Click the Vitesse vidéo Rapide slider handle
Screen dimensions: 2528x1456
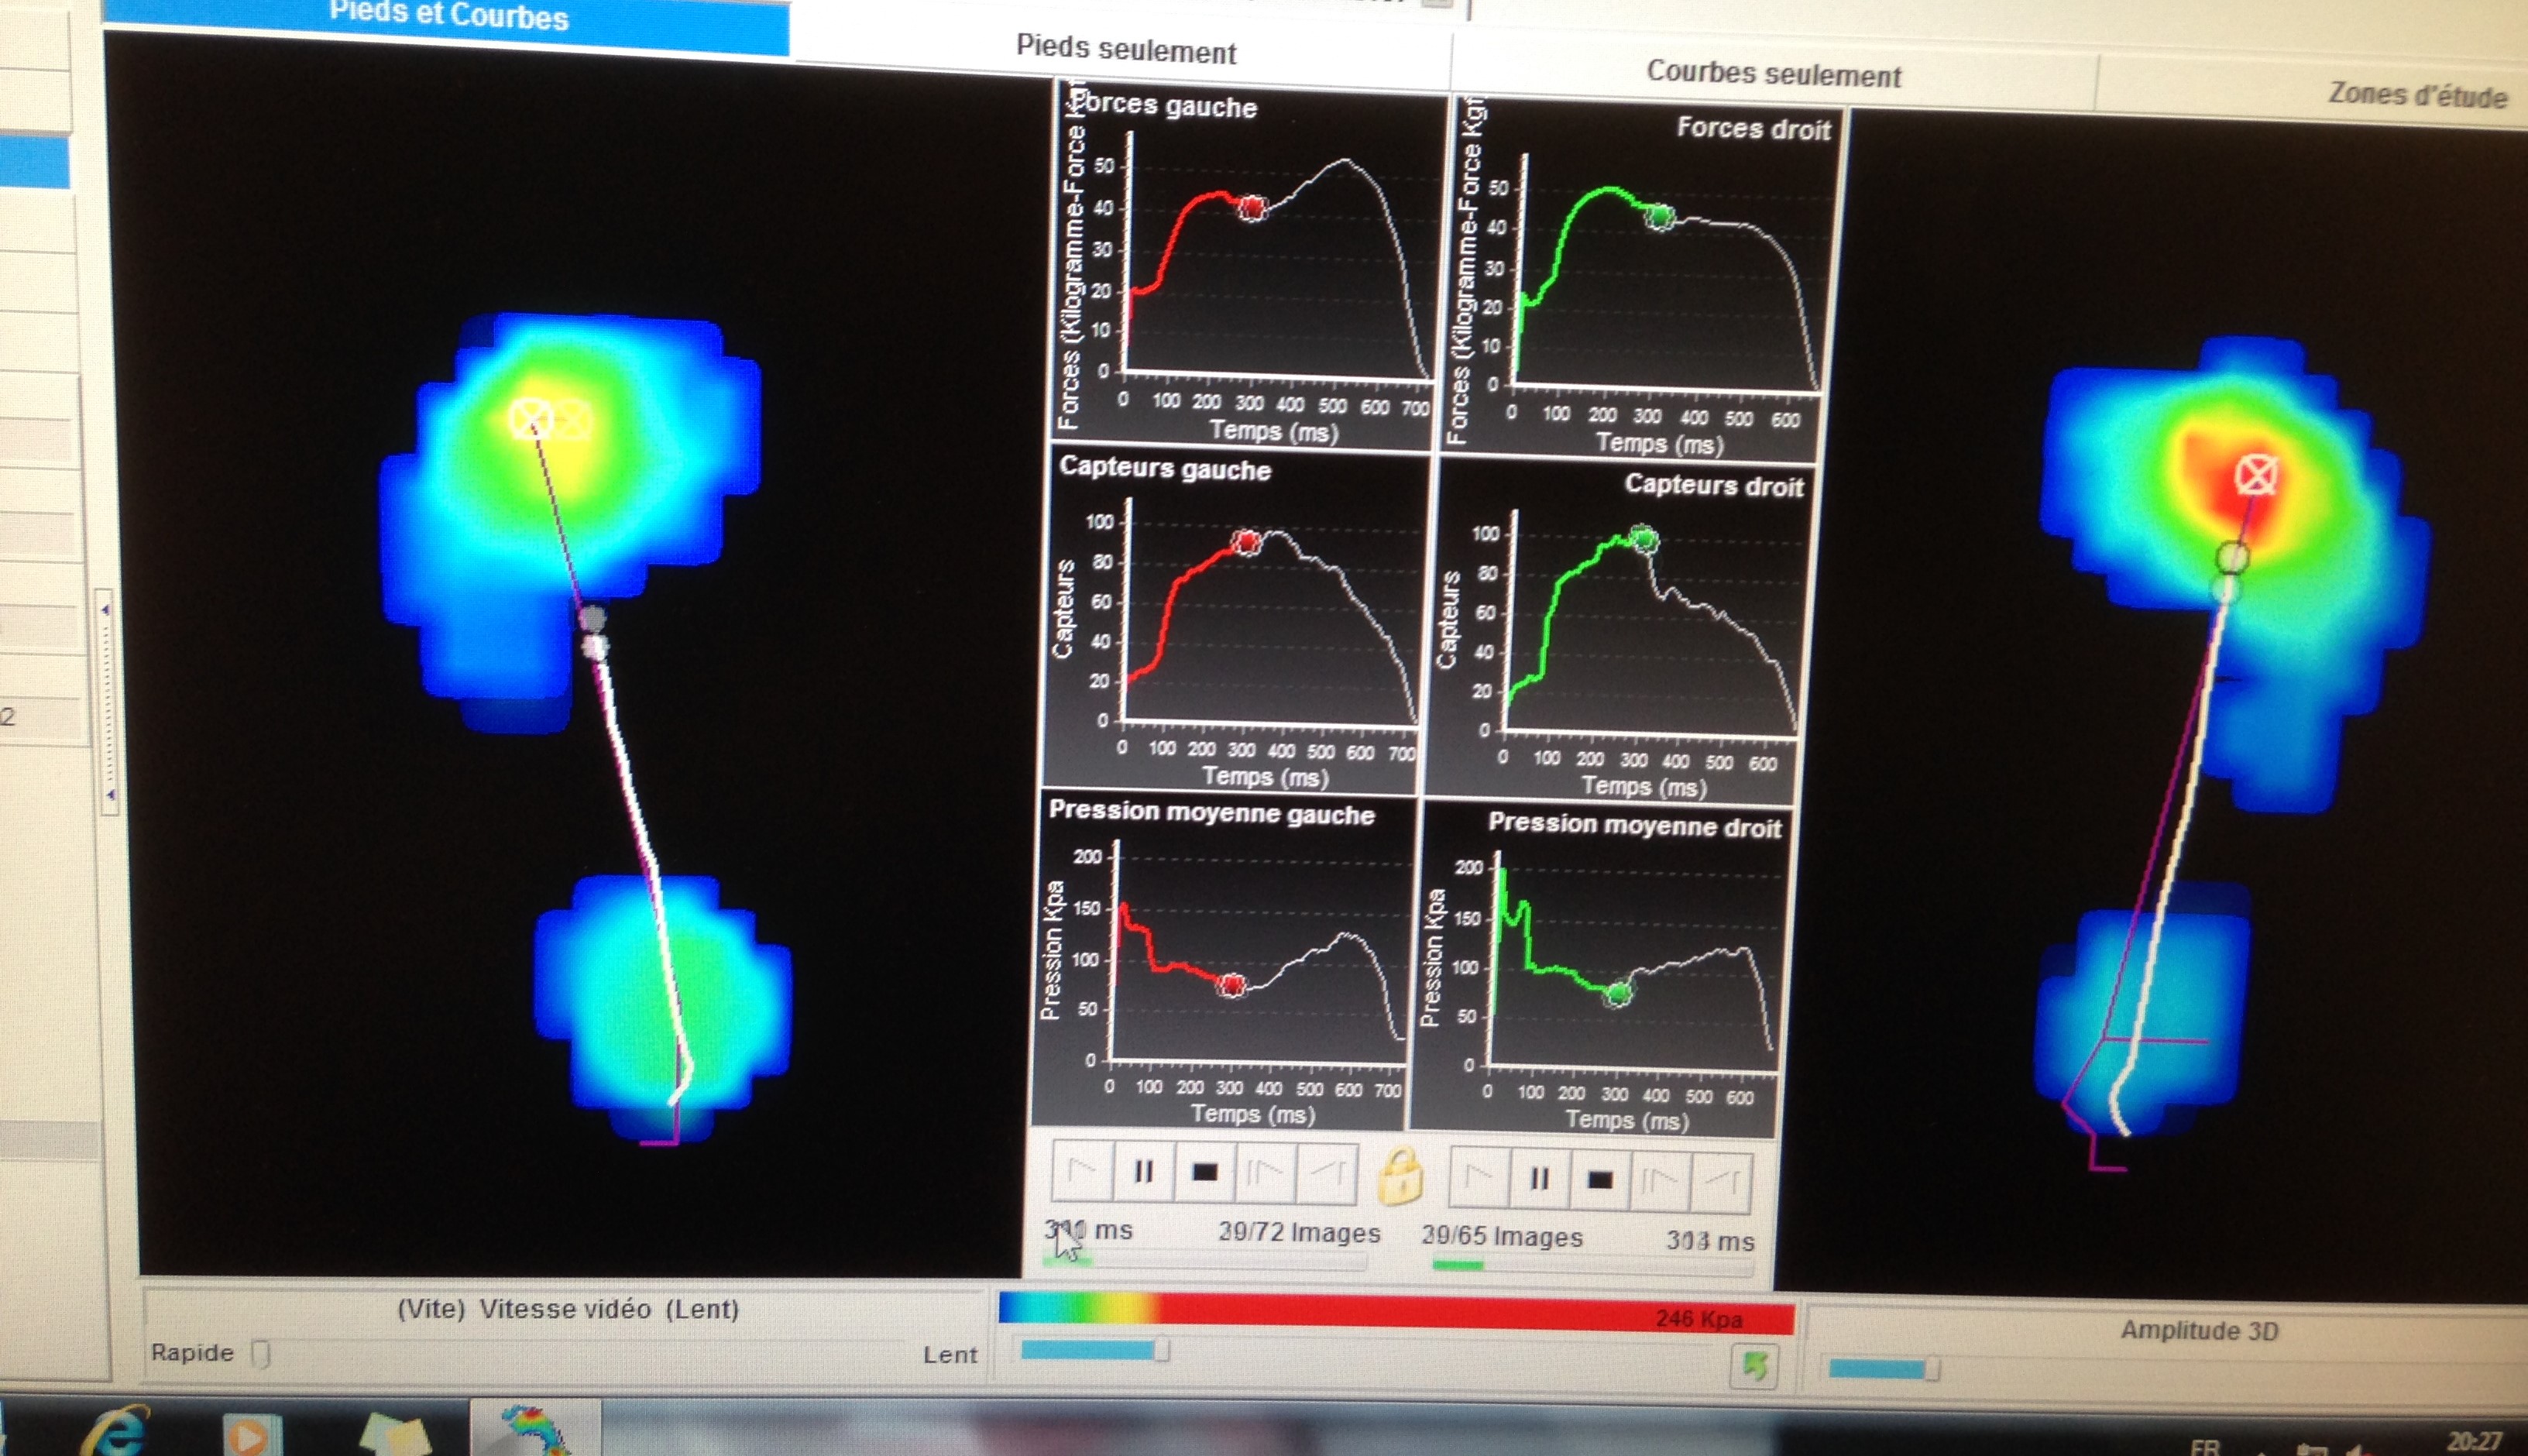(260, 1354)
